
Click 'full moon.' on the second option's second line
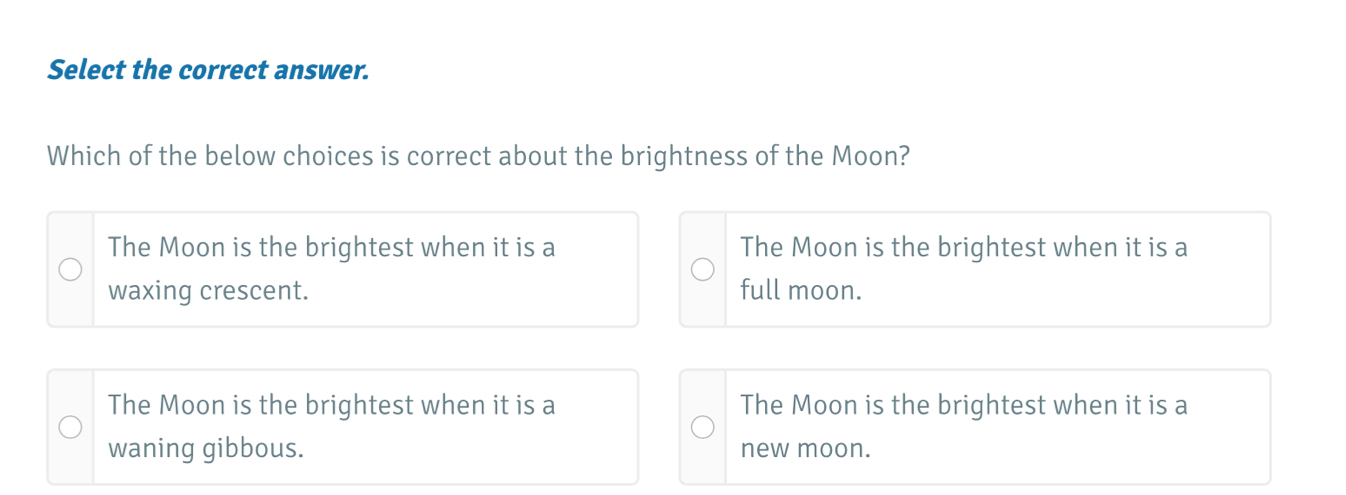click(x=801, y=291)
